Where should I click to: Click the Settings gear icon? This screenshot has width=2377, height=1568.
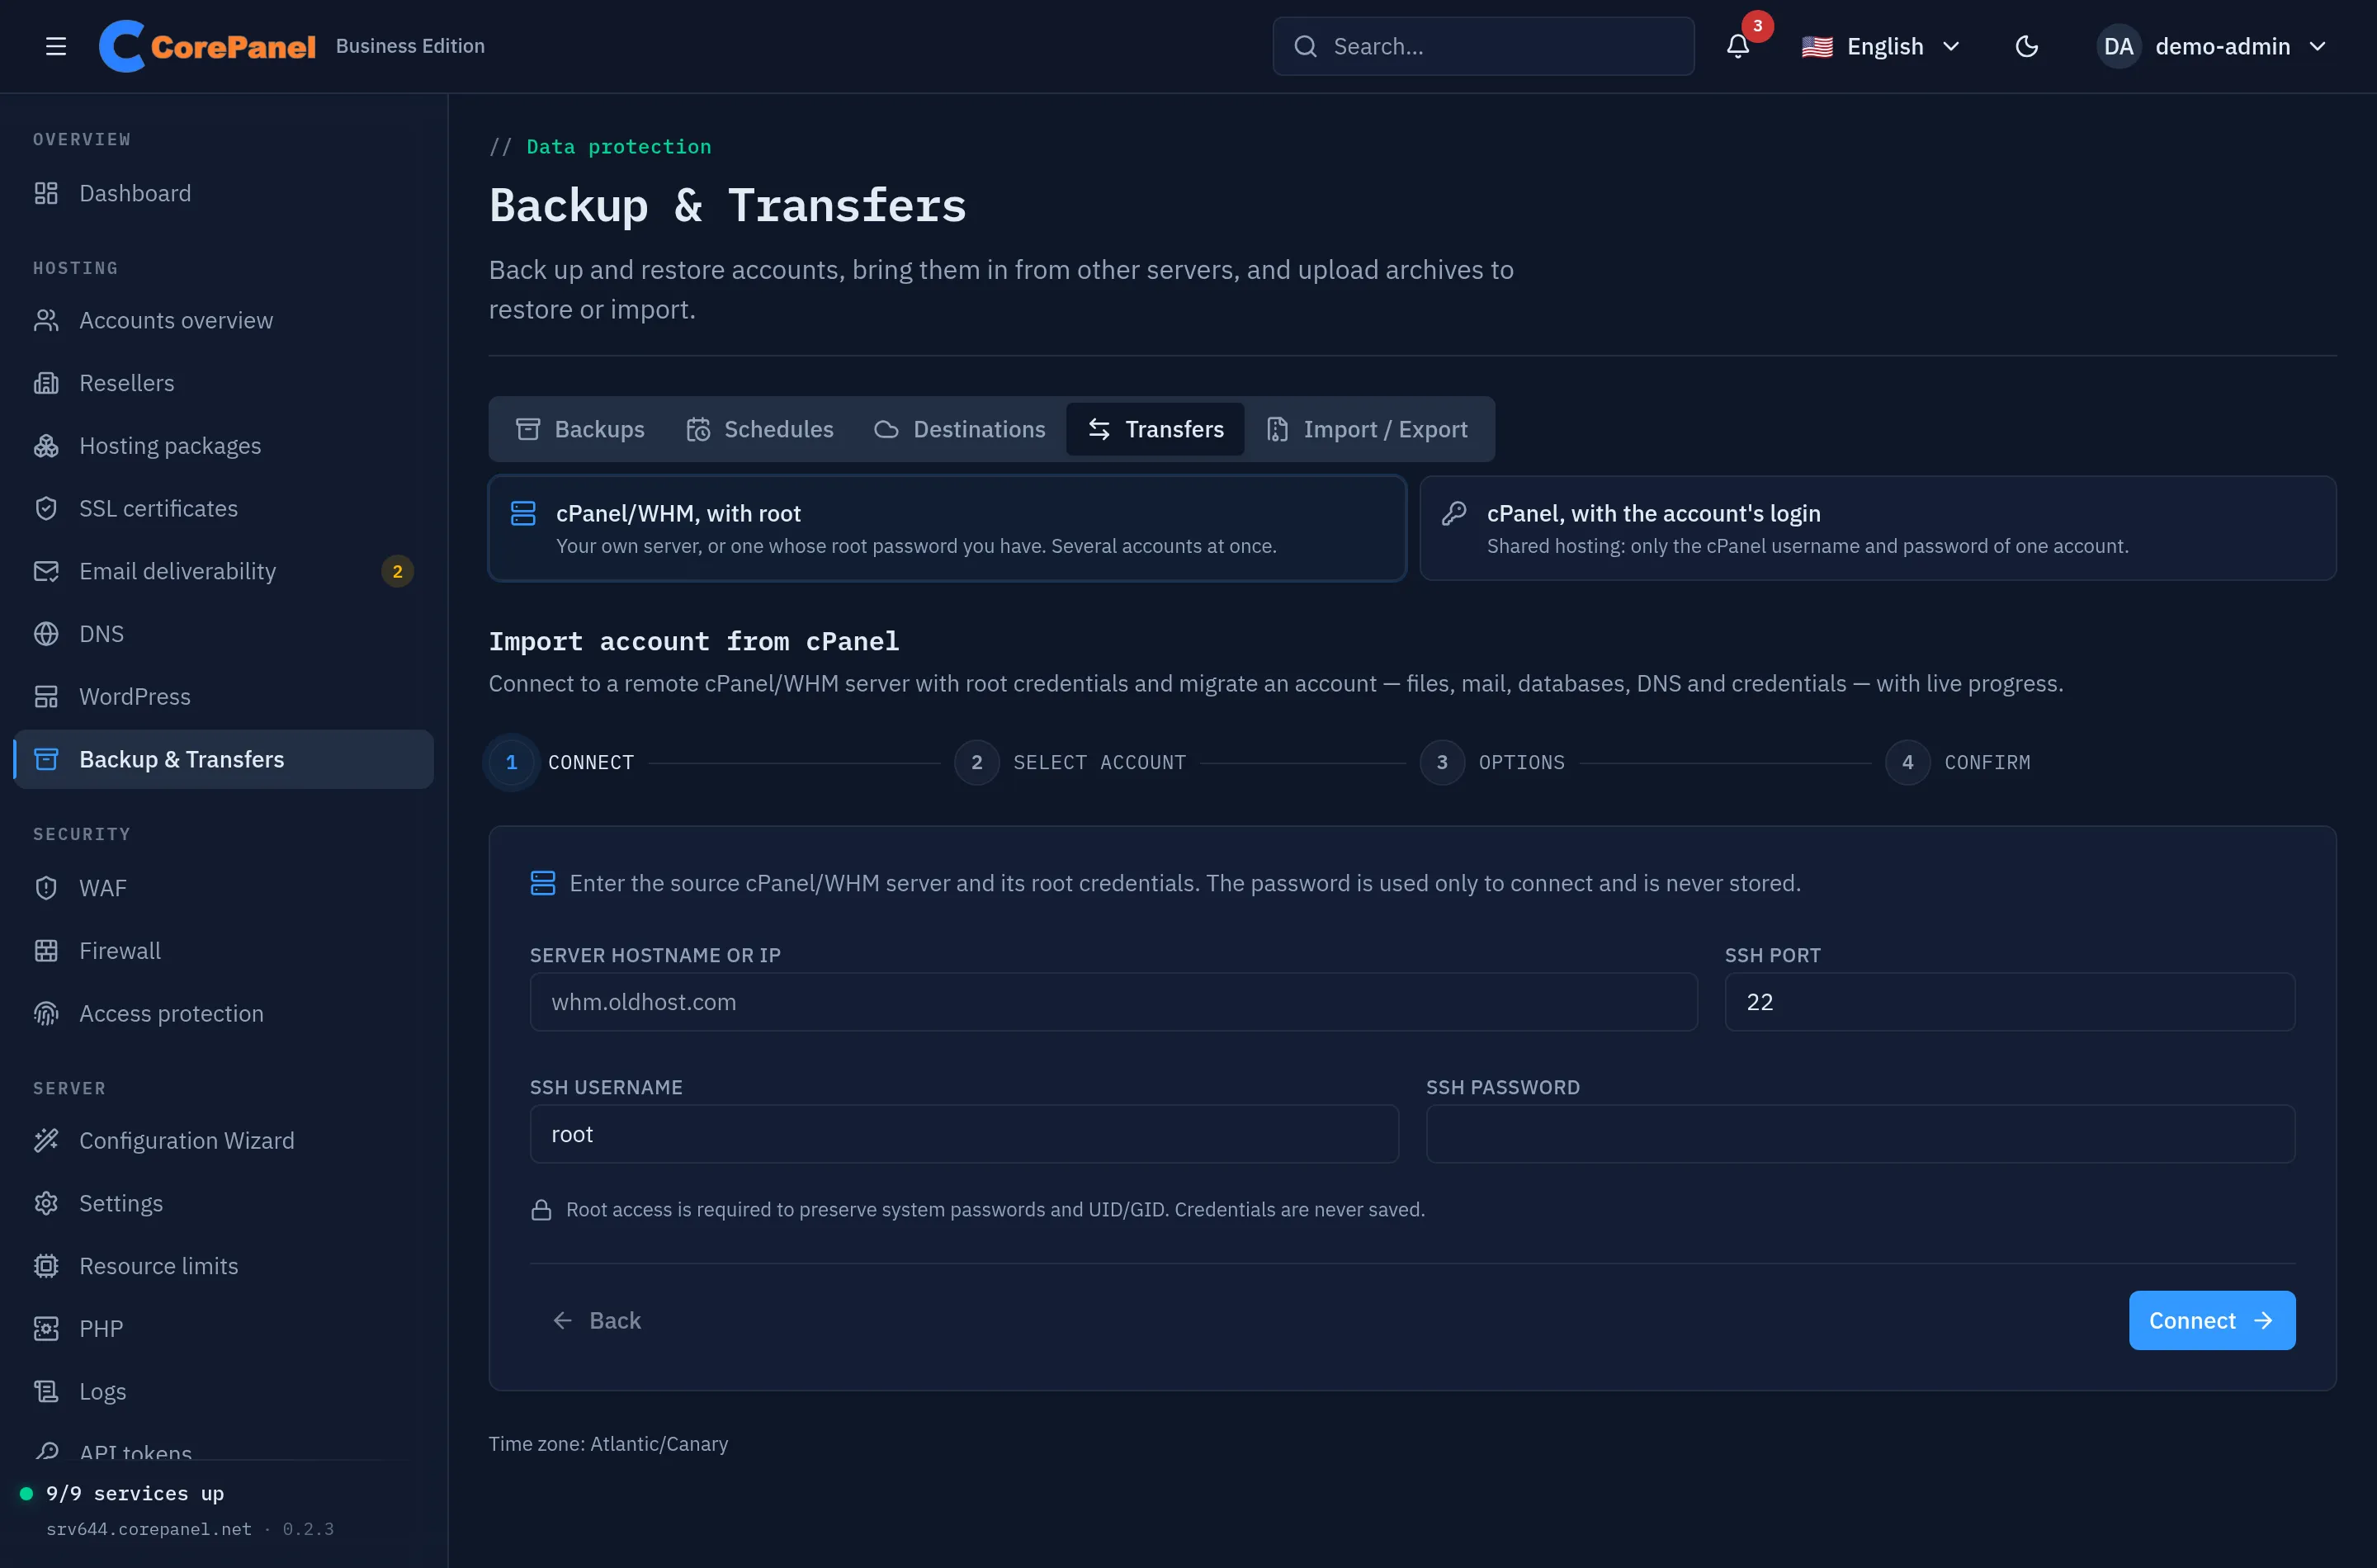click(x=46, y=1203)
